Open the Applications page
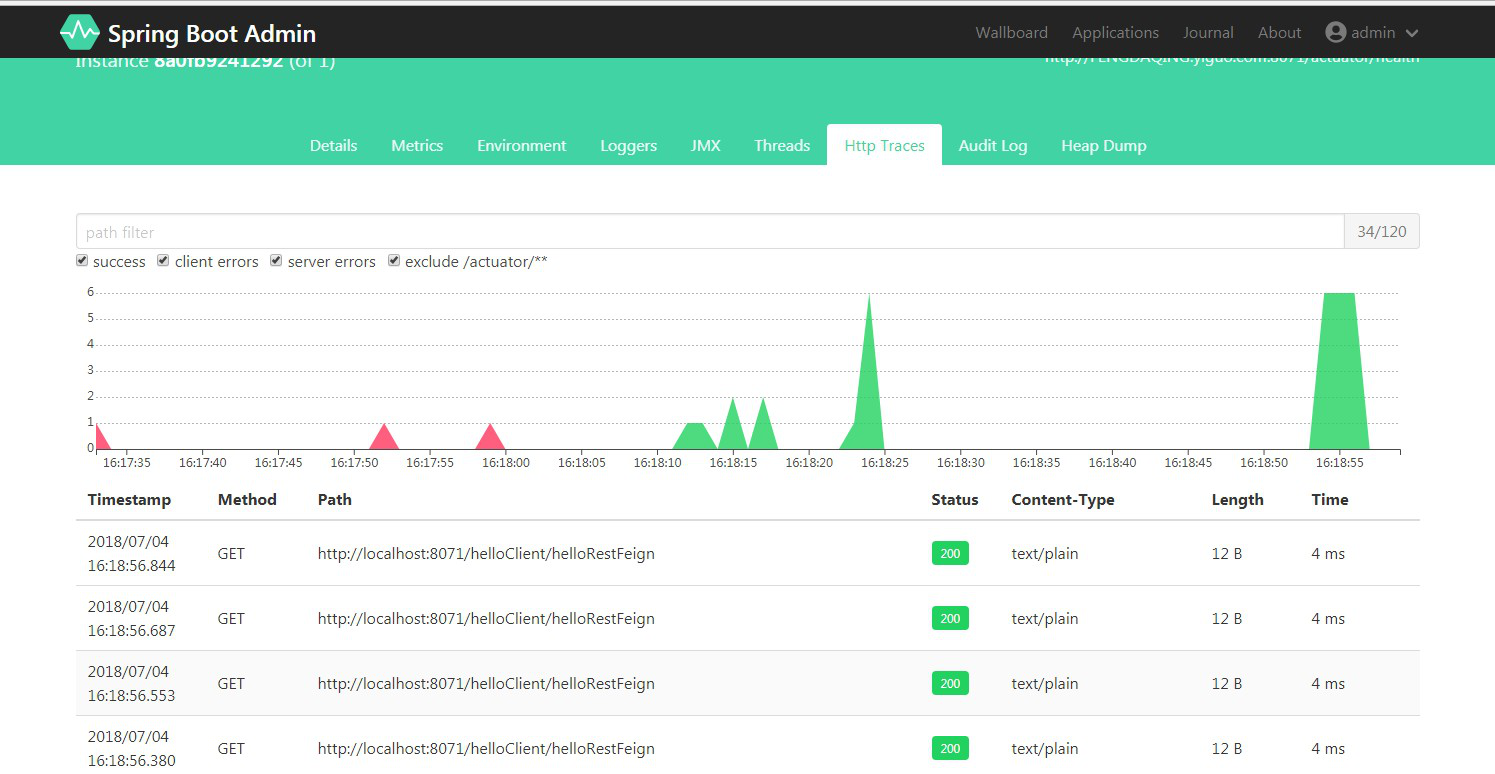The image size is (1495, 774). pyautogui.click(x=1115, y=33)
